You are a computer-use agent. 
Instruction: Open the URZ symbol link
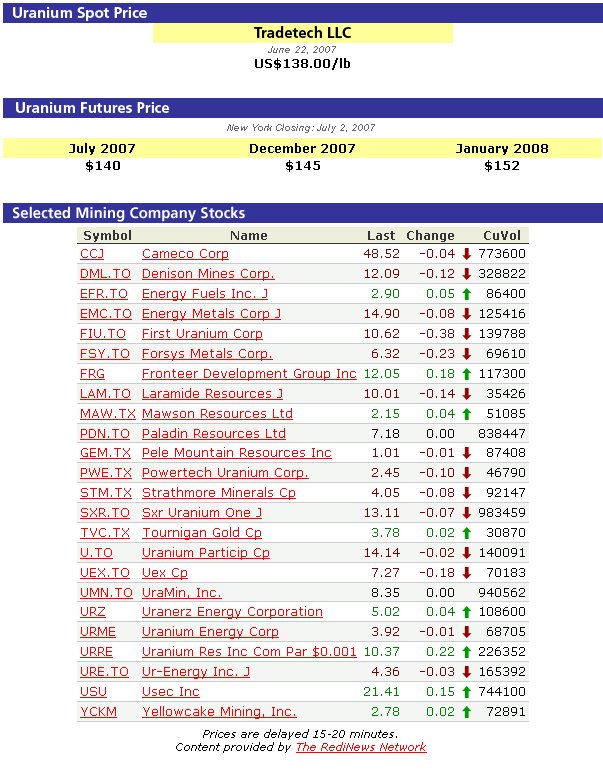[93, 611]
